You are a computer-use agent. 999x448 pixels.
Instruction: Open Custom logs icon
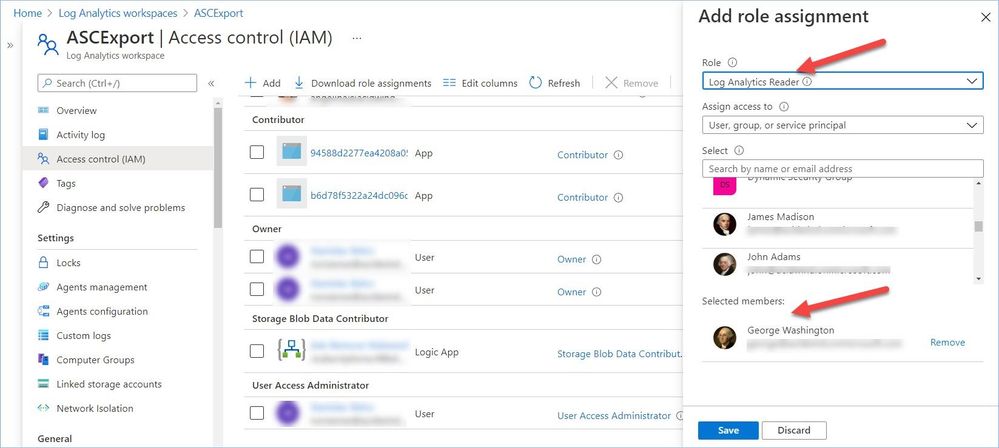(43, 335)
